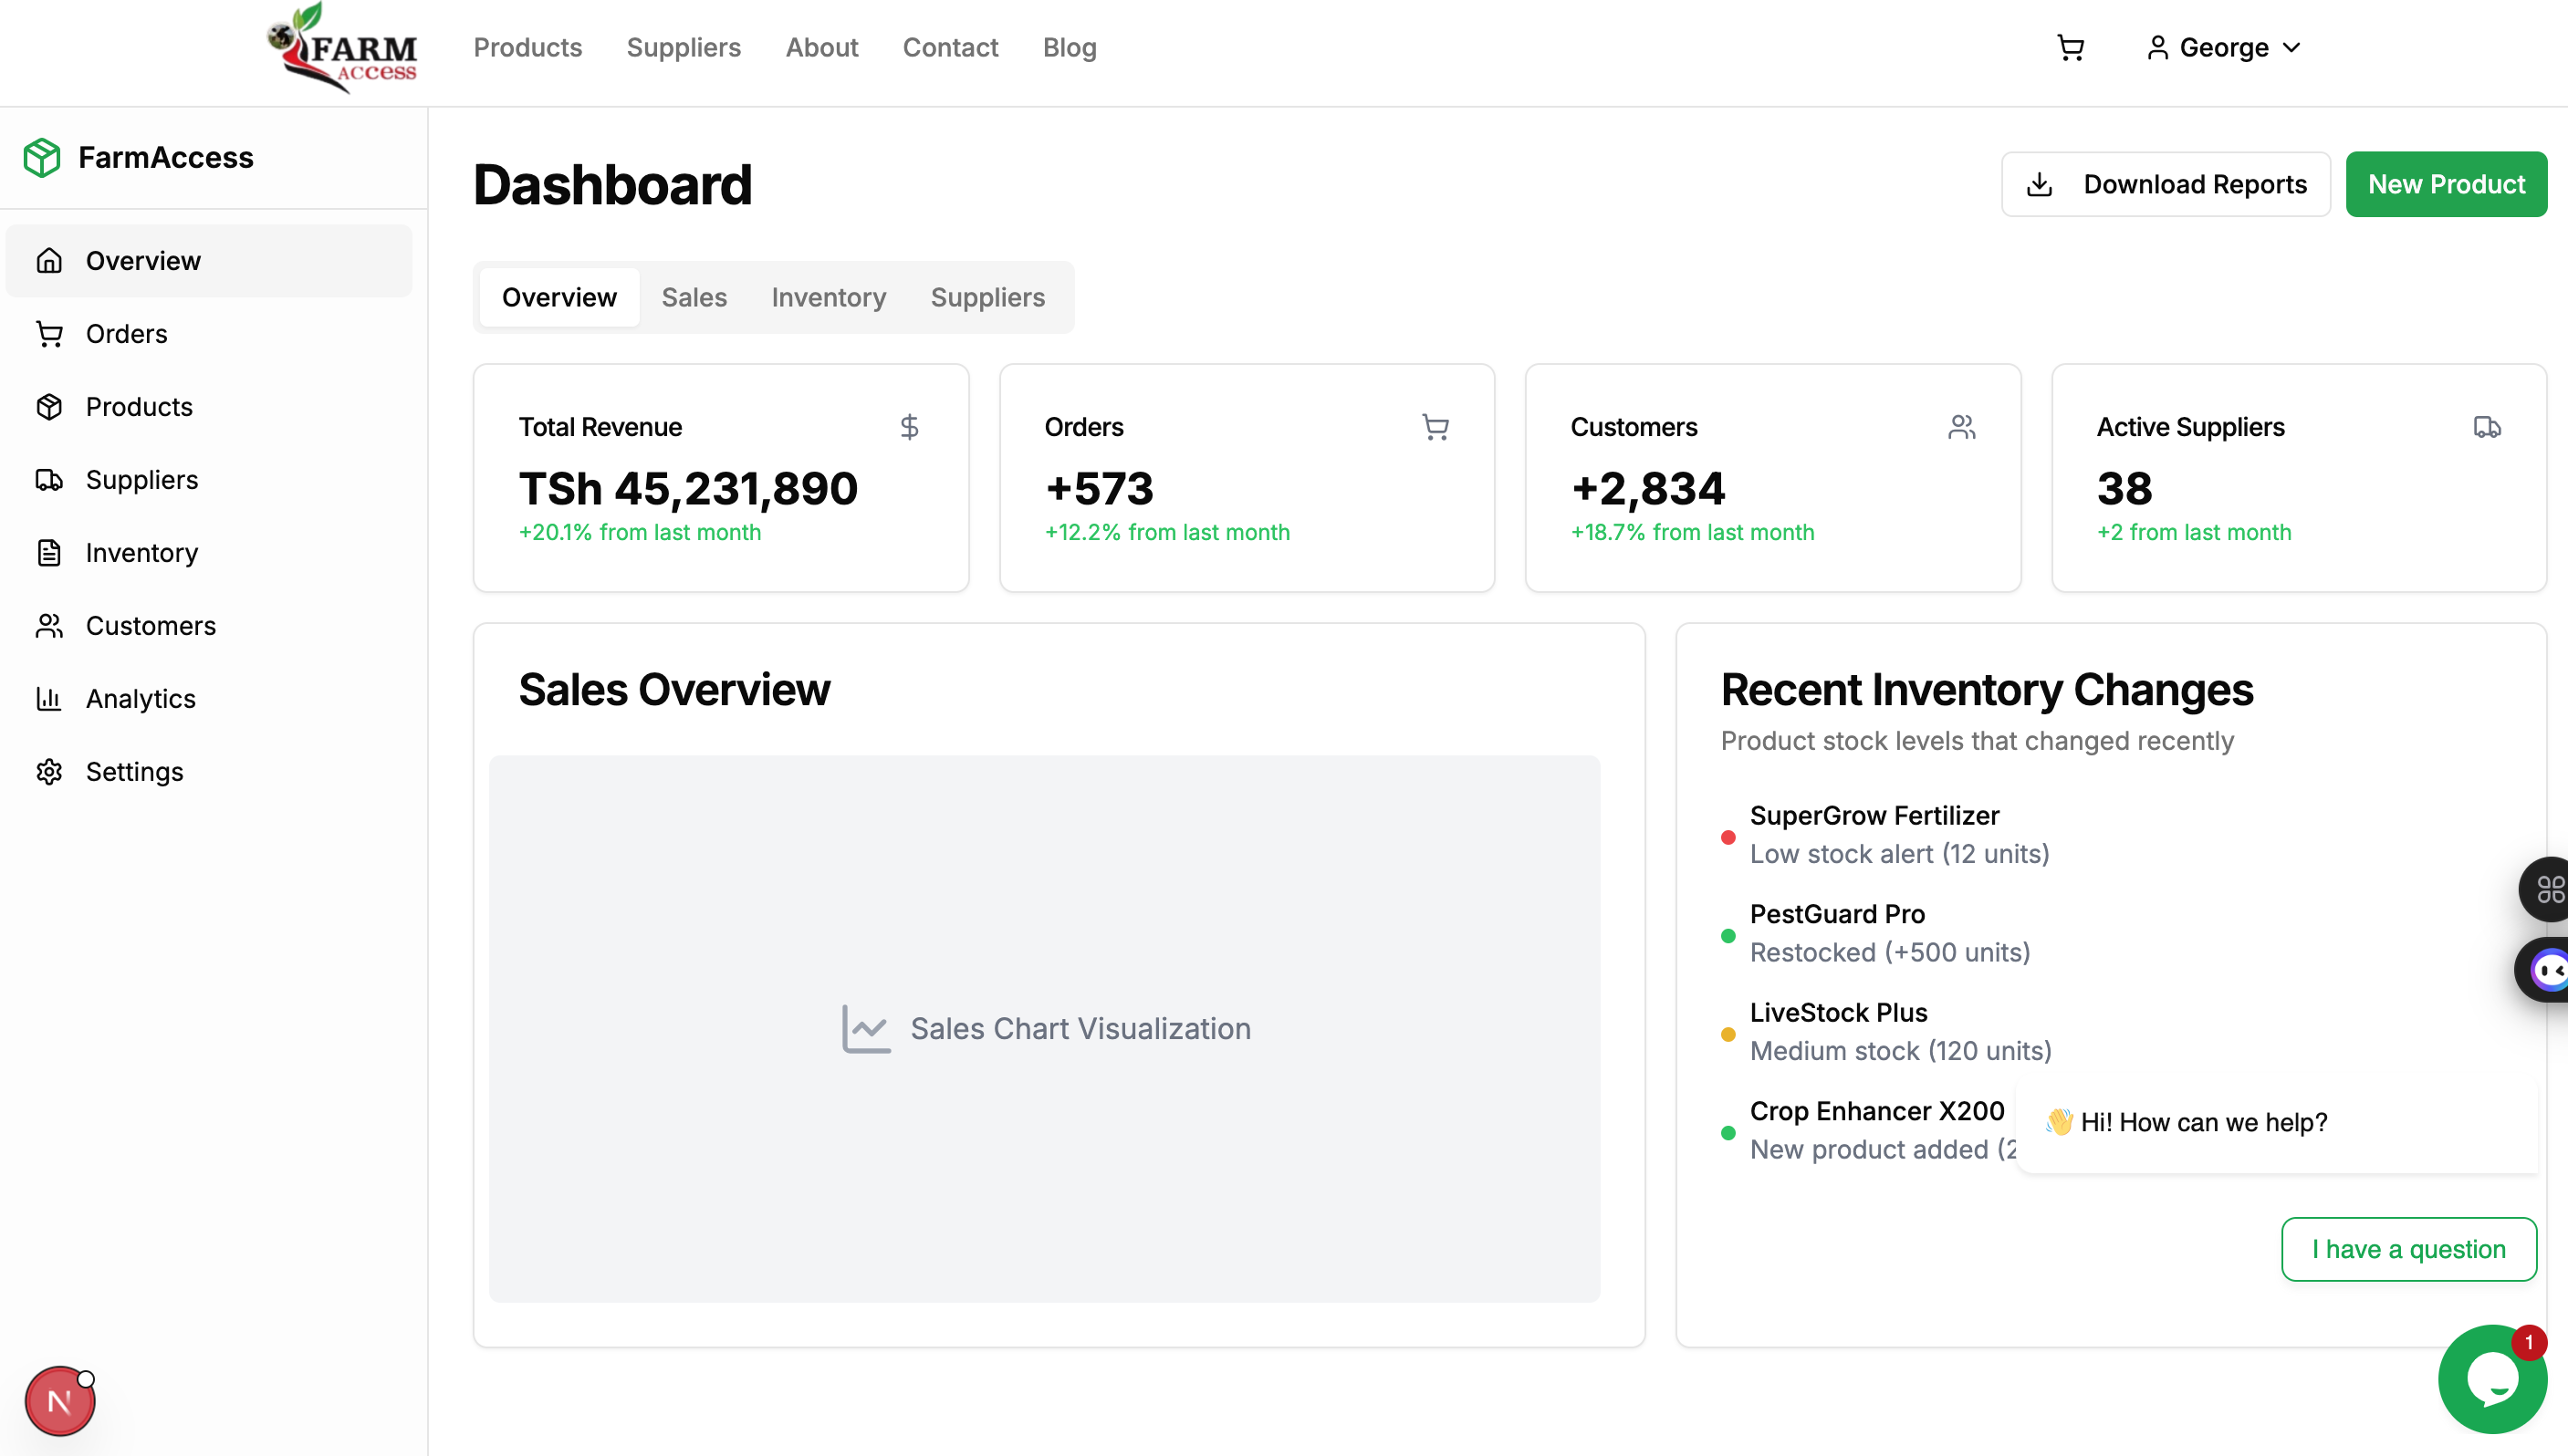Image resolution: width=2568 pixels, height=1456 pixels.
Task: Go to the About page
Action: 822,47
